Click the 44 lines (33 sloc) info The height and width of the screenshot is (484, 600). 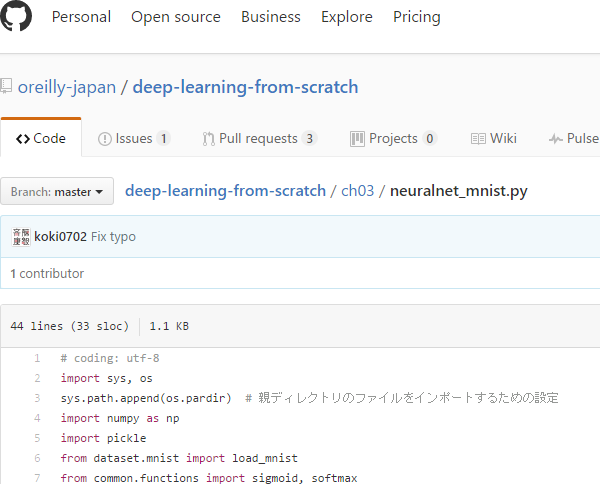[x=70, y=326]
